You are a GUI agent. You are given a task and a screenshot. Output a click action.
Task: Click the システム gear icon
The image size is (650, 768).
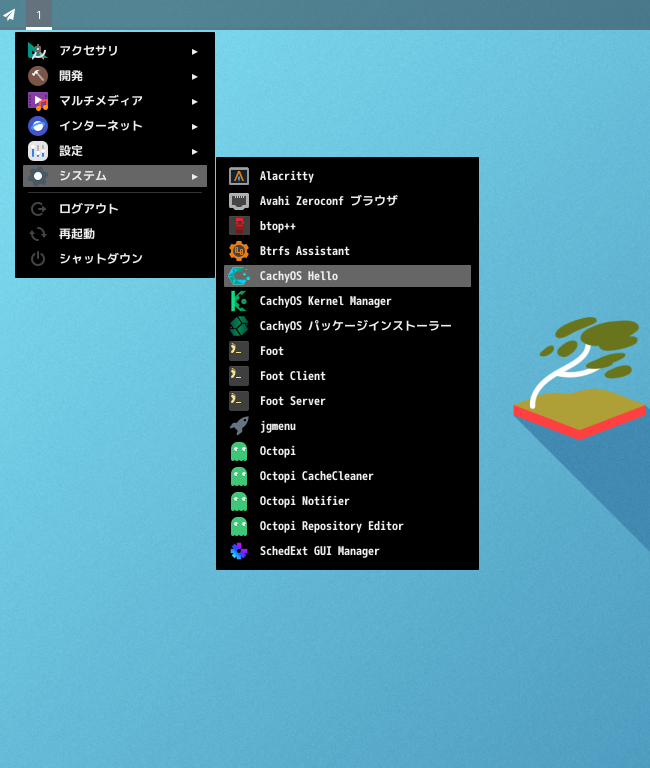38,176
